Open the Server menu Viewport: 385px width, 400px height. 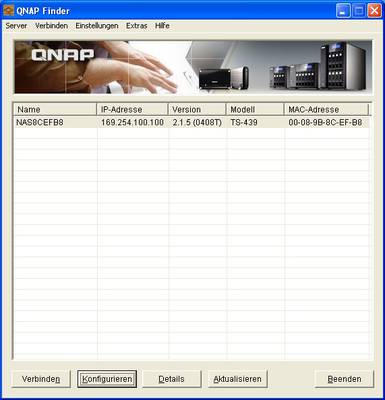tap(16, 26)
